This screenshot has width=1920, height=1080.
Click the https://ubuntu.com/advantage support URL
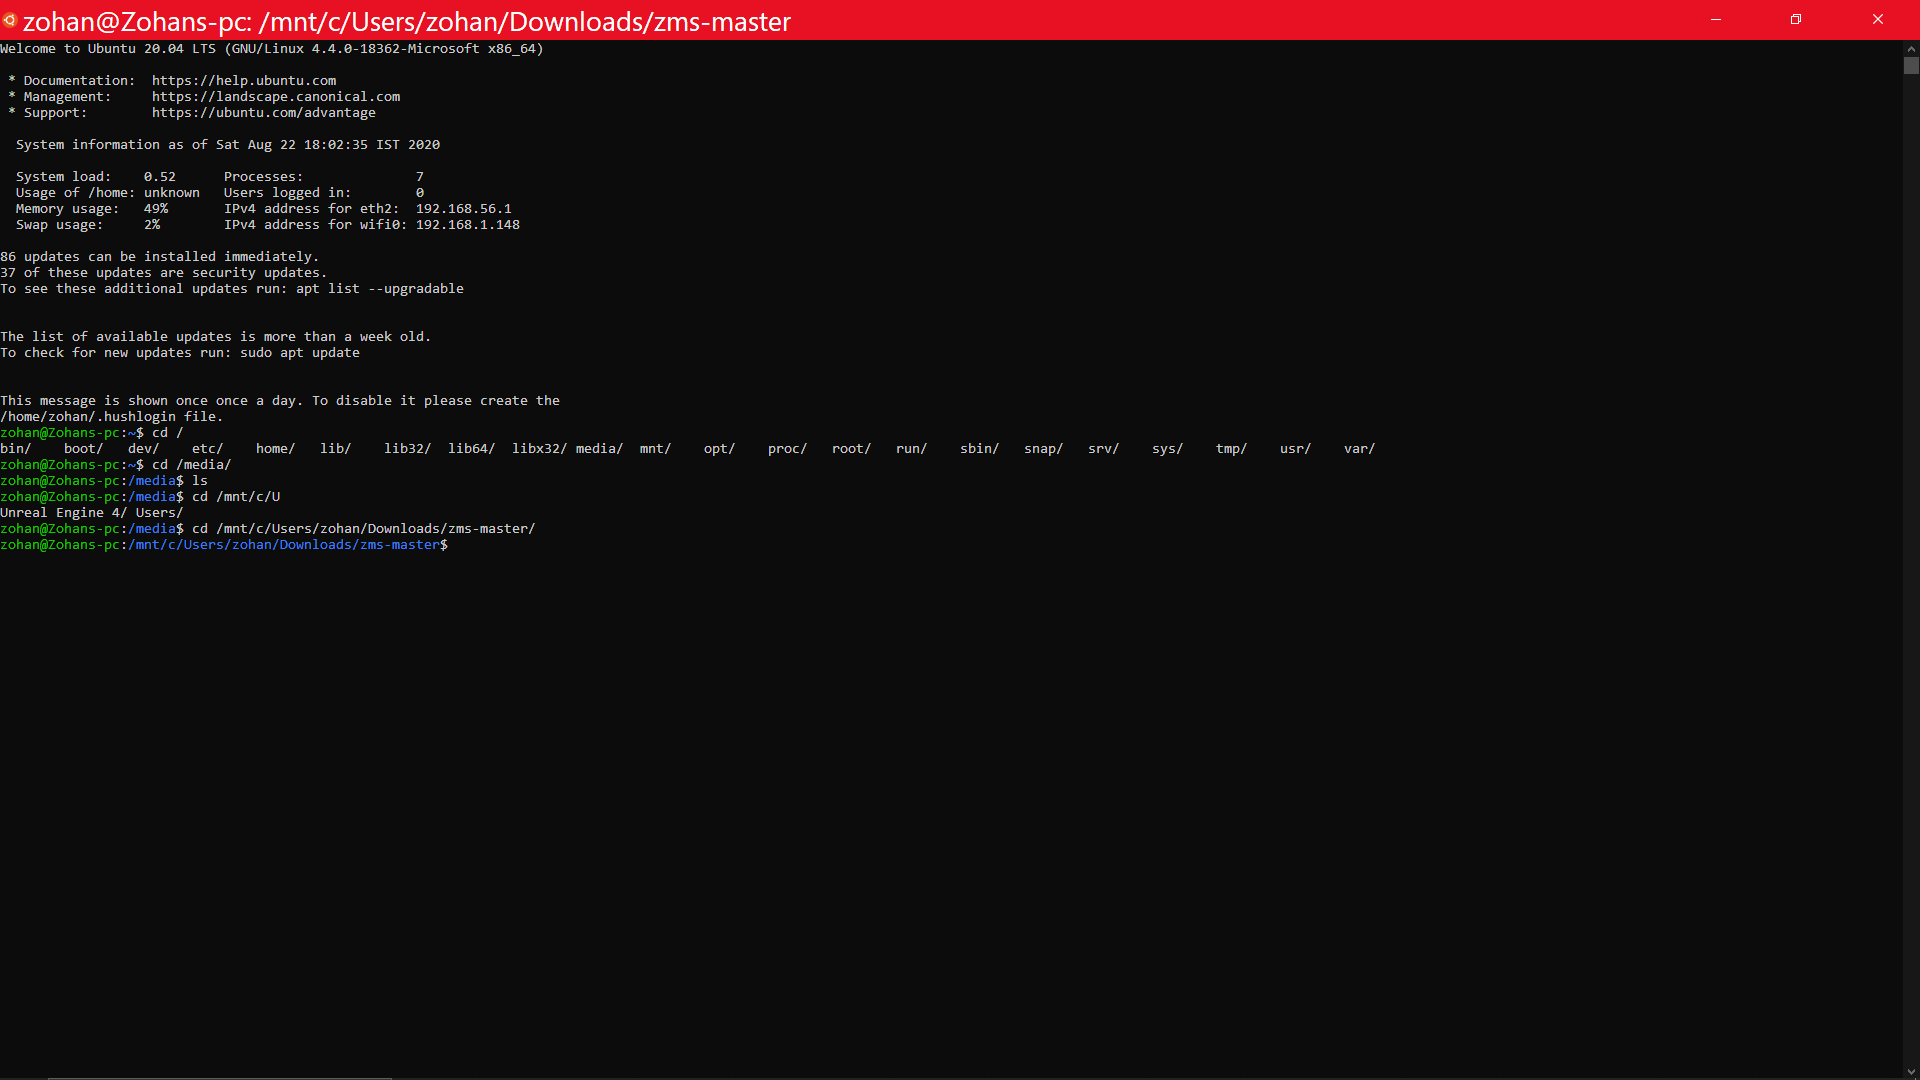(264, 113)
